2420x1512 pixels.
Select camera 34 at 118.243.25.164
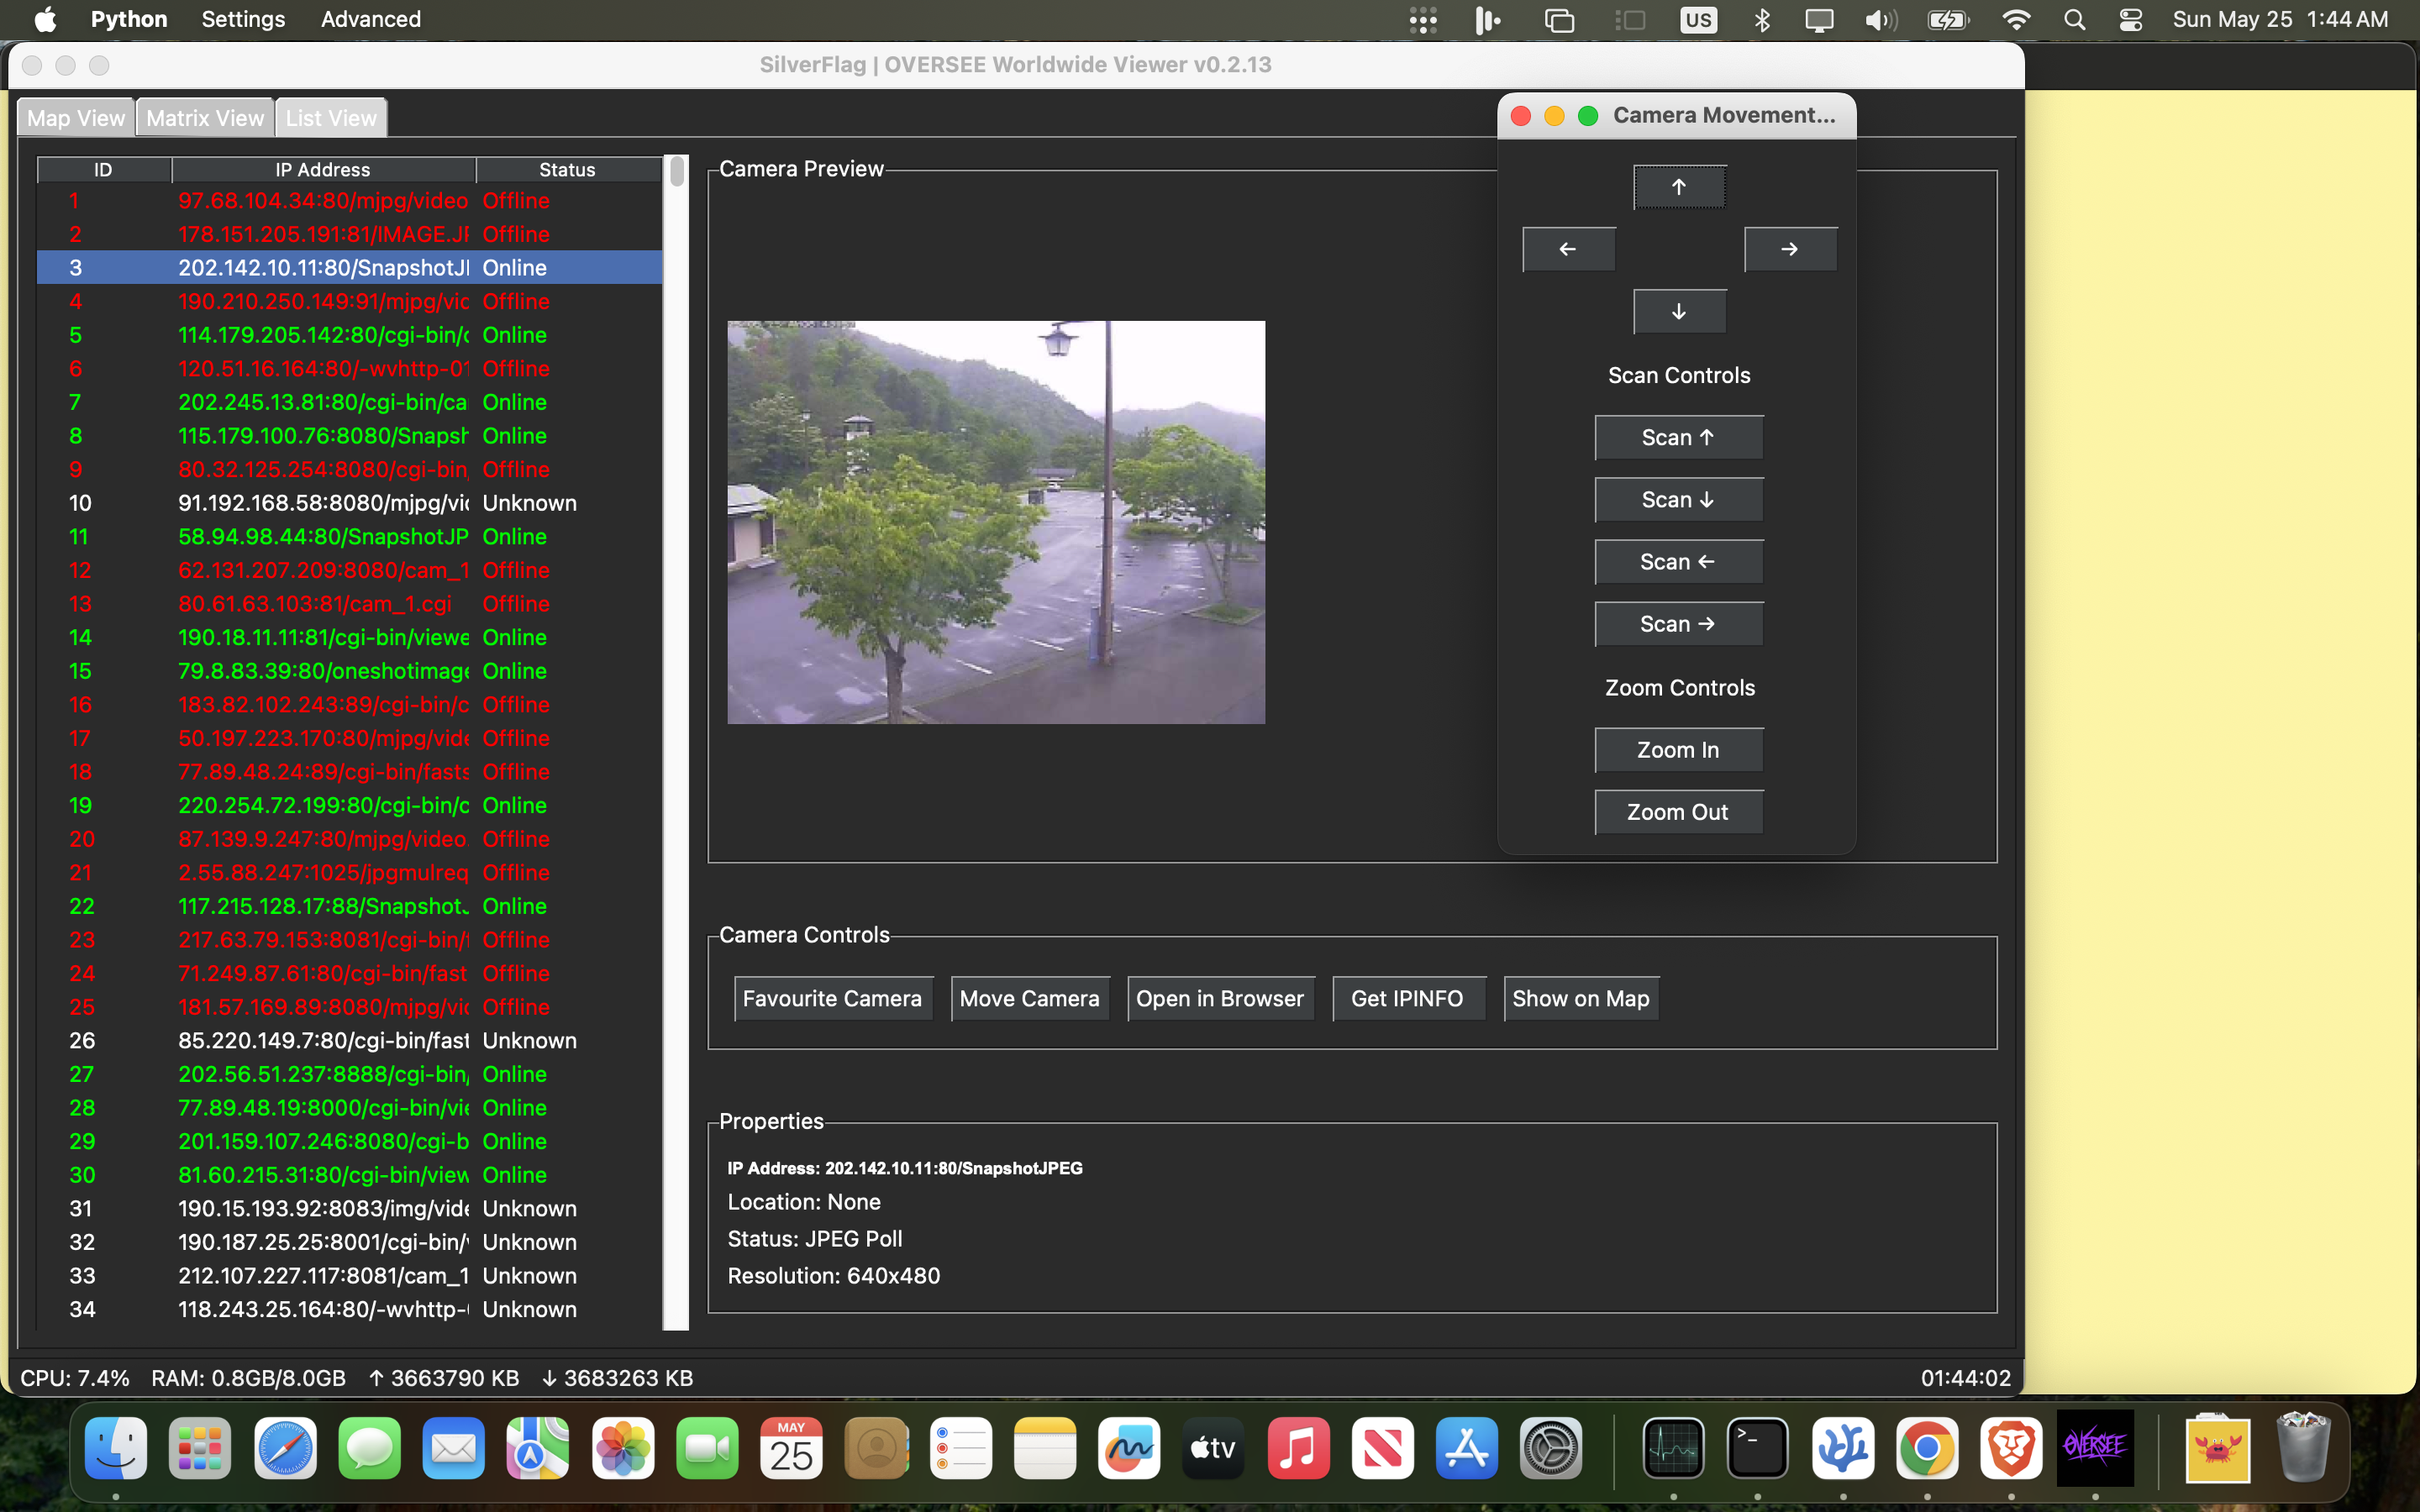pos(349,1309)
